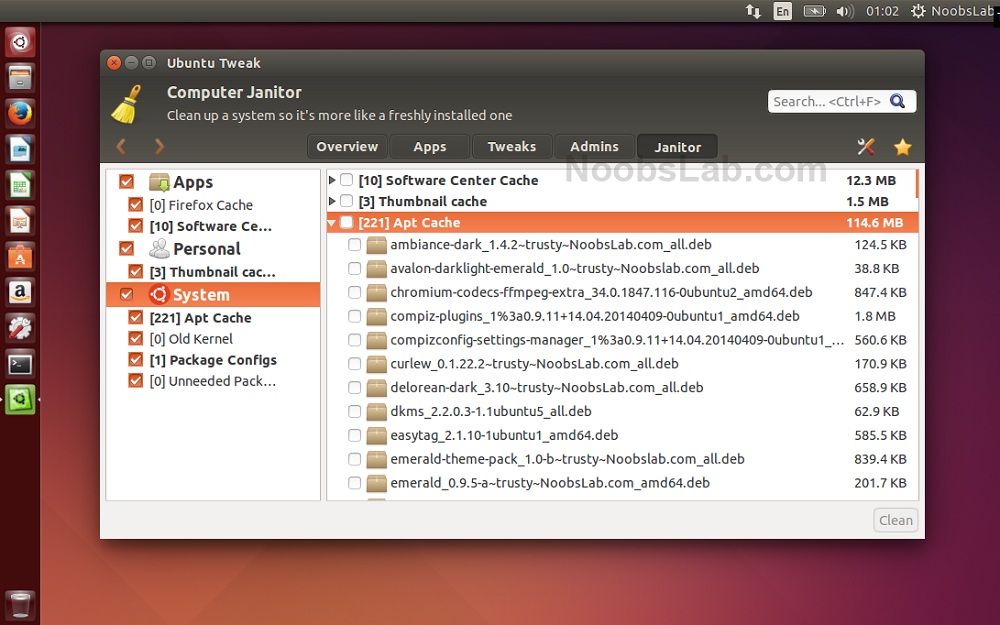Launch Firefox from the launcher
The image size is (1000, 625).
pyautogui.click(x=20, y=114)
